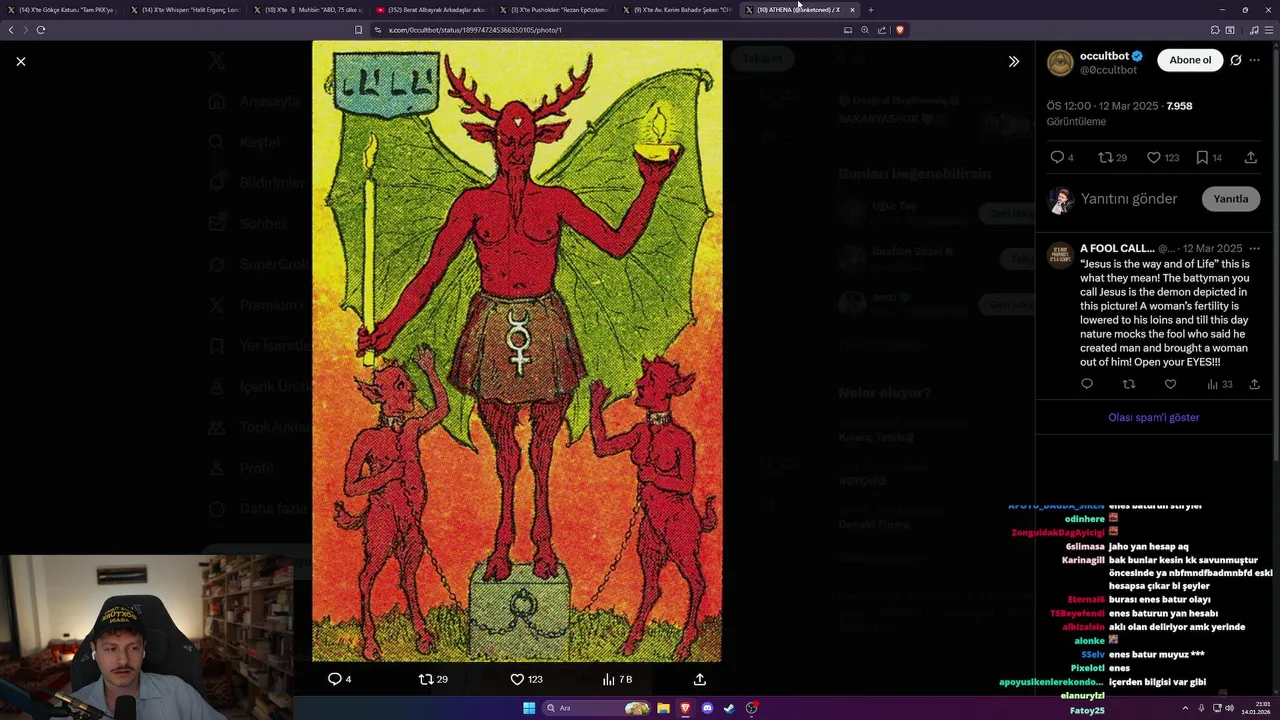Close the photo viewer with the X icon
This screenshot has width=1280, height=720.
coord(21,61)
